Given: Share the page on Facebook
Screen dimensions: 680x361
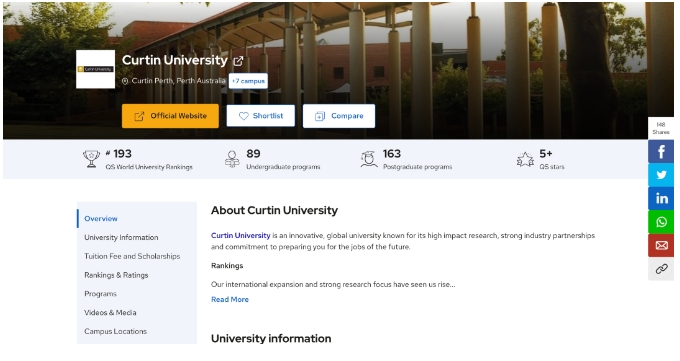Looking at the screenshot, I should point(661,151).
